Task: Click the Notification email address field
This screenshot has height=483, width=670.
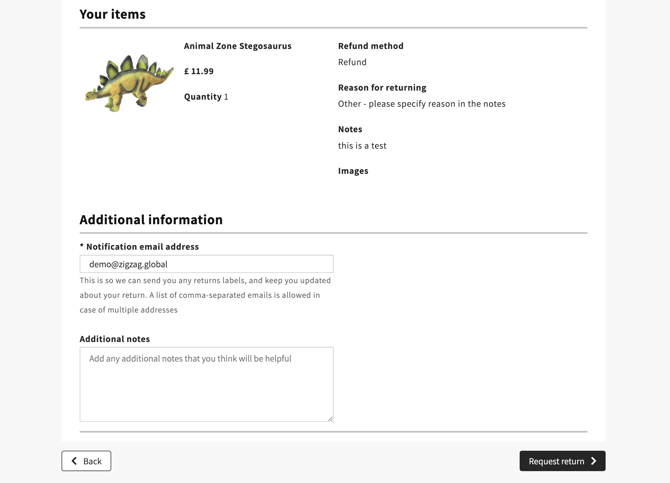Action: click(x=206, y=264)
